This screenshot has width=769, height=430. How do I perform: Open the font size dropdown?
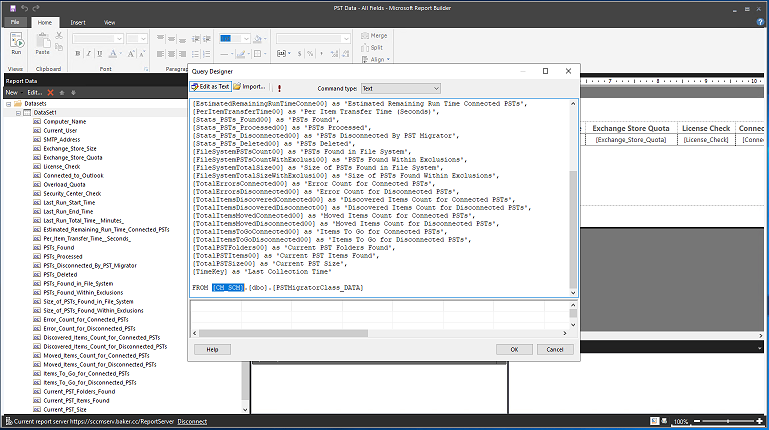point(143,39)
